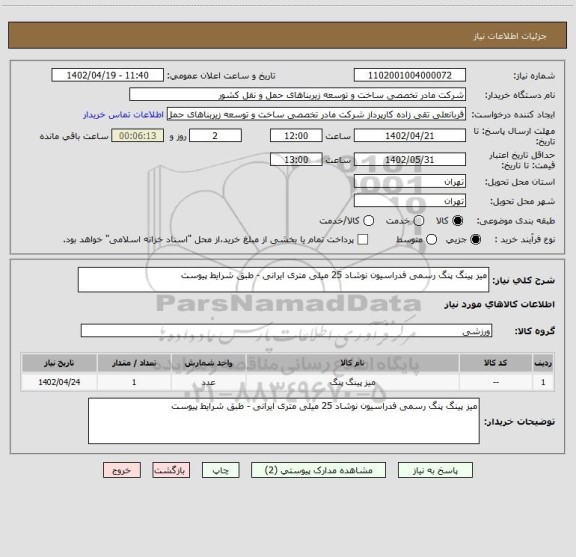Click the خروج exit button
The width and height of the screenshot is (576, 557).
(122, 470)
